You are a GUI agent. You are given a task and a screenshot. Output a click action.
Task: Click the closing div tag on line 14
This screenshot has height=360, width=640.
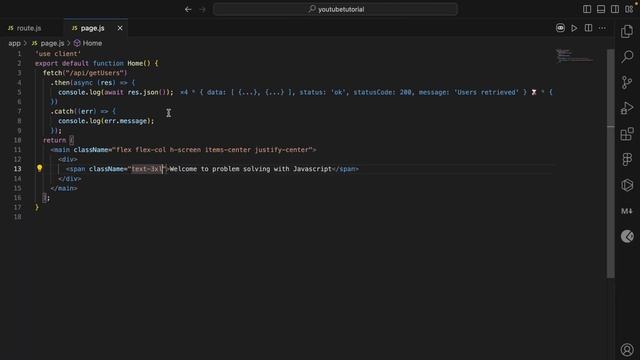70,178
